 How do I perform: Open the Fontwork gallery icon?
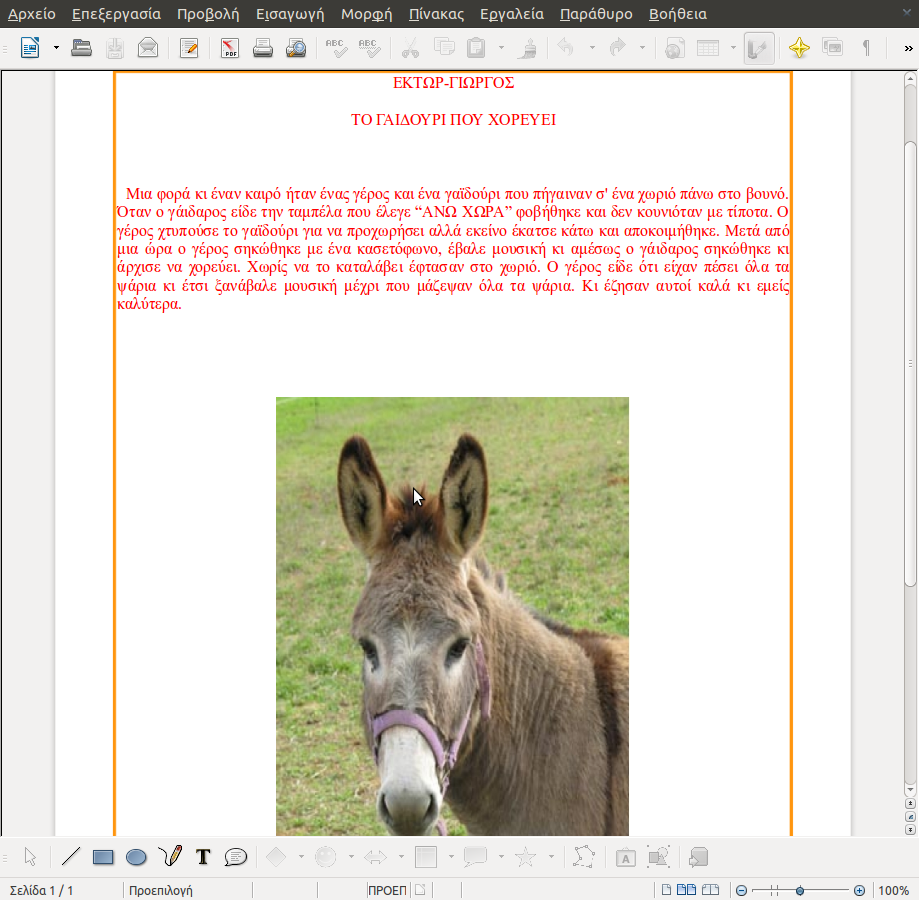[625, 857]
